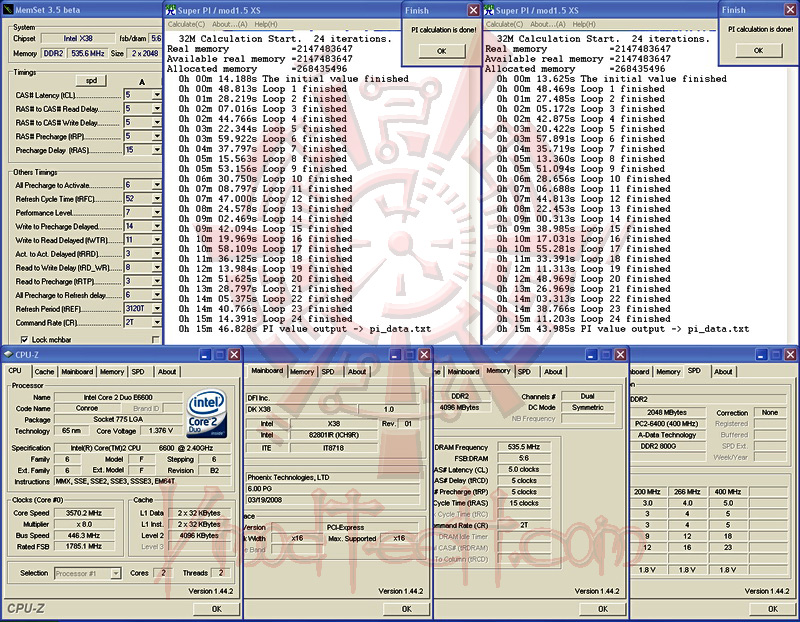The image size is (800, 622).
Task: Expand the Read to Precharge (tRTP) dropdown
Action: coord(157,281)
